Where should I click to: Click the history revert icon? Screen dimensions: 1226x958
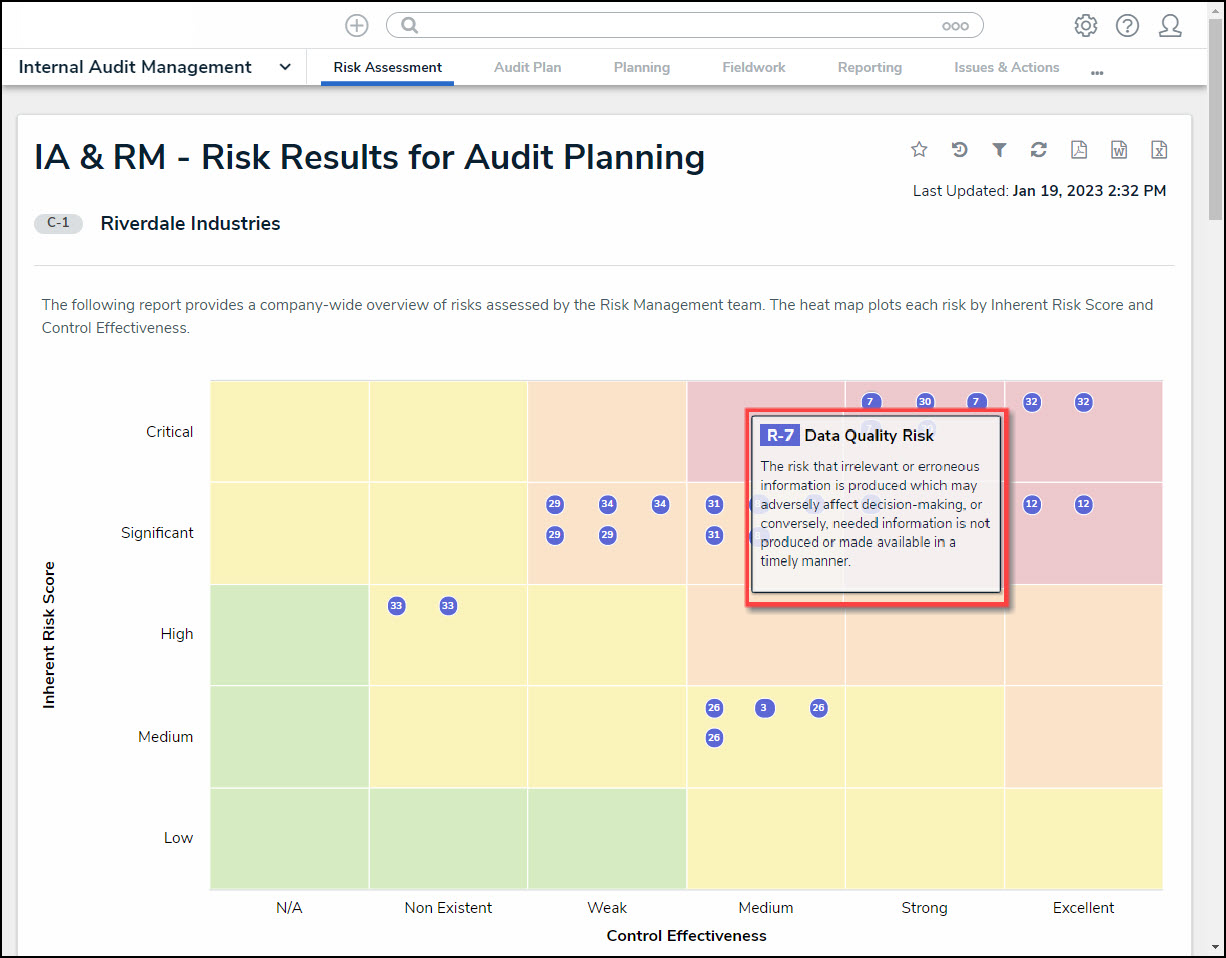pyautogui.click(x=959, y=150)
